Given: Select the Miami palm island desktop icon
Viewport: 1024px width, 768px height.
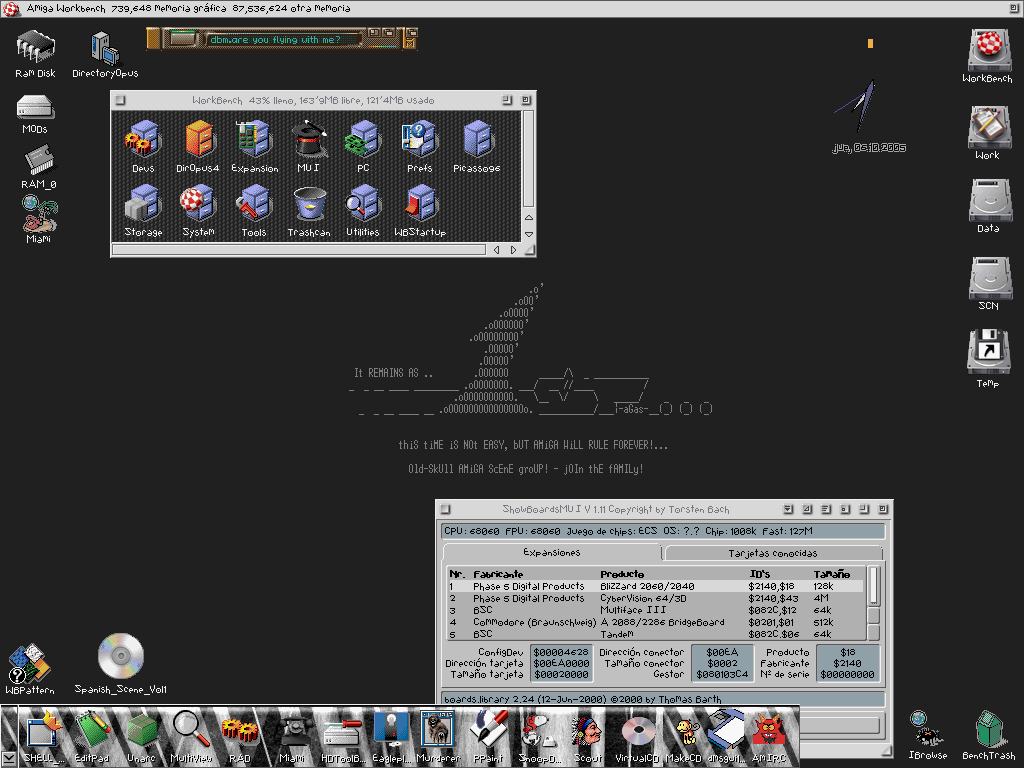Looking at the screenshot, I should tap(39, 219).
